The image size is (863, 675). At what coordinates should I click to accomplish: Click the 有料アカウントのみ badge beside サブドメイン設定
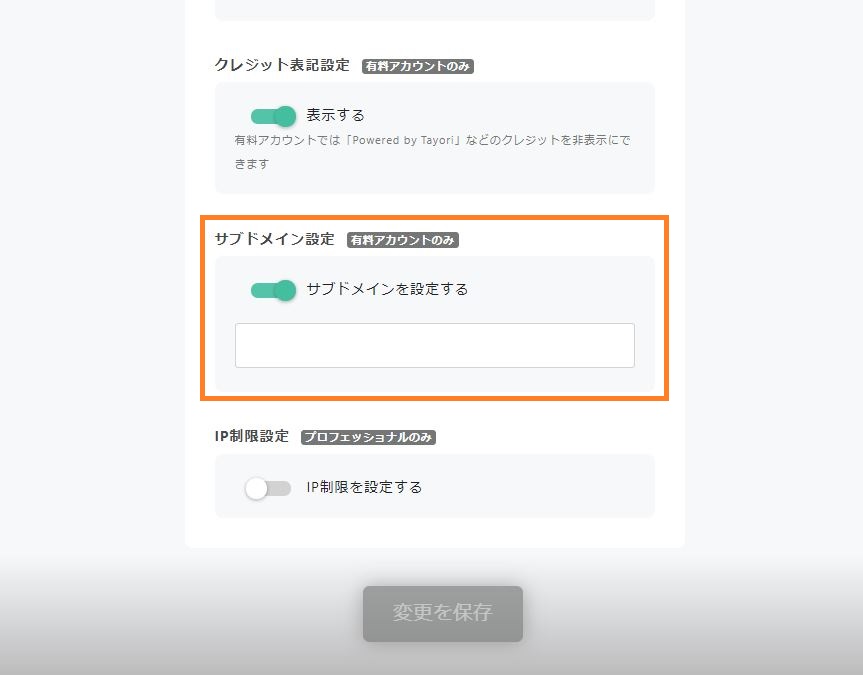(402, 240)
